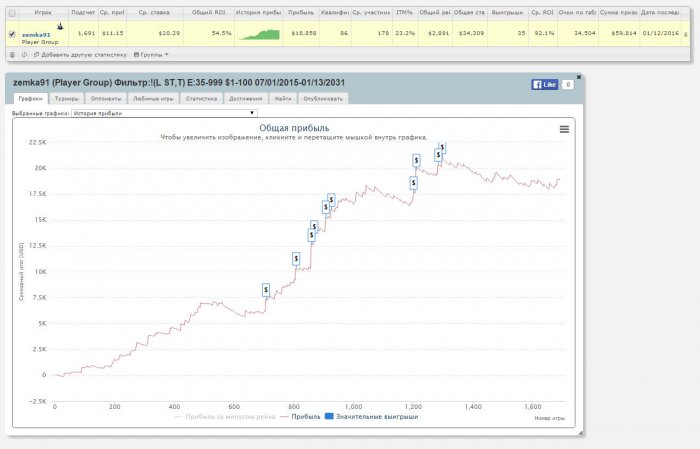Click the refresh icon below the player table

[x=24, y=54]
